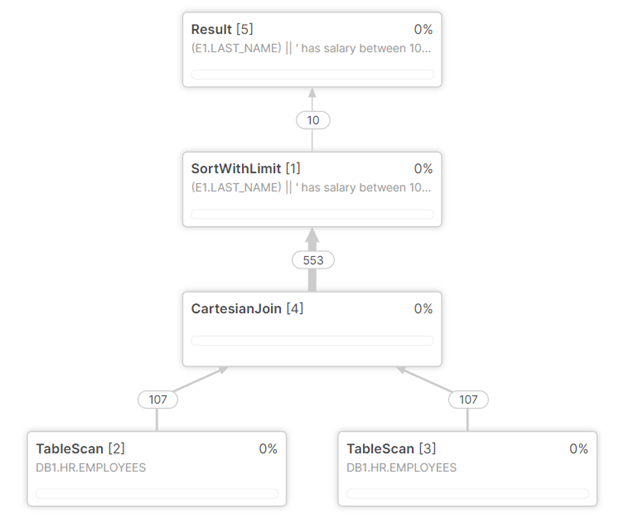The height and width of the screenshot is (523, 624).
Task: Open the CartesianJoin [4] node details
Action: (x=312, y=329)
